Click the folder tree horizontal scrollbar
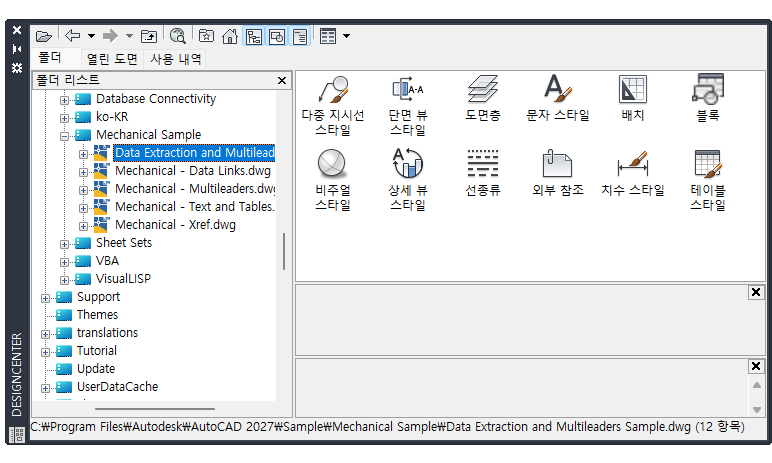The image size is (772, 463). coord(155,409)
